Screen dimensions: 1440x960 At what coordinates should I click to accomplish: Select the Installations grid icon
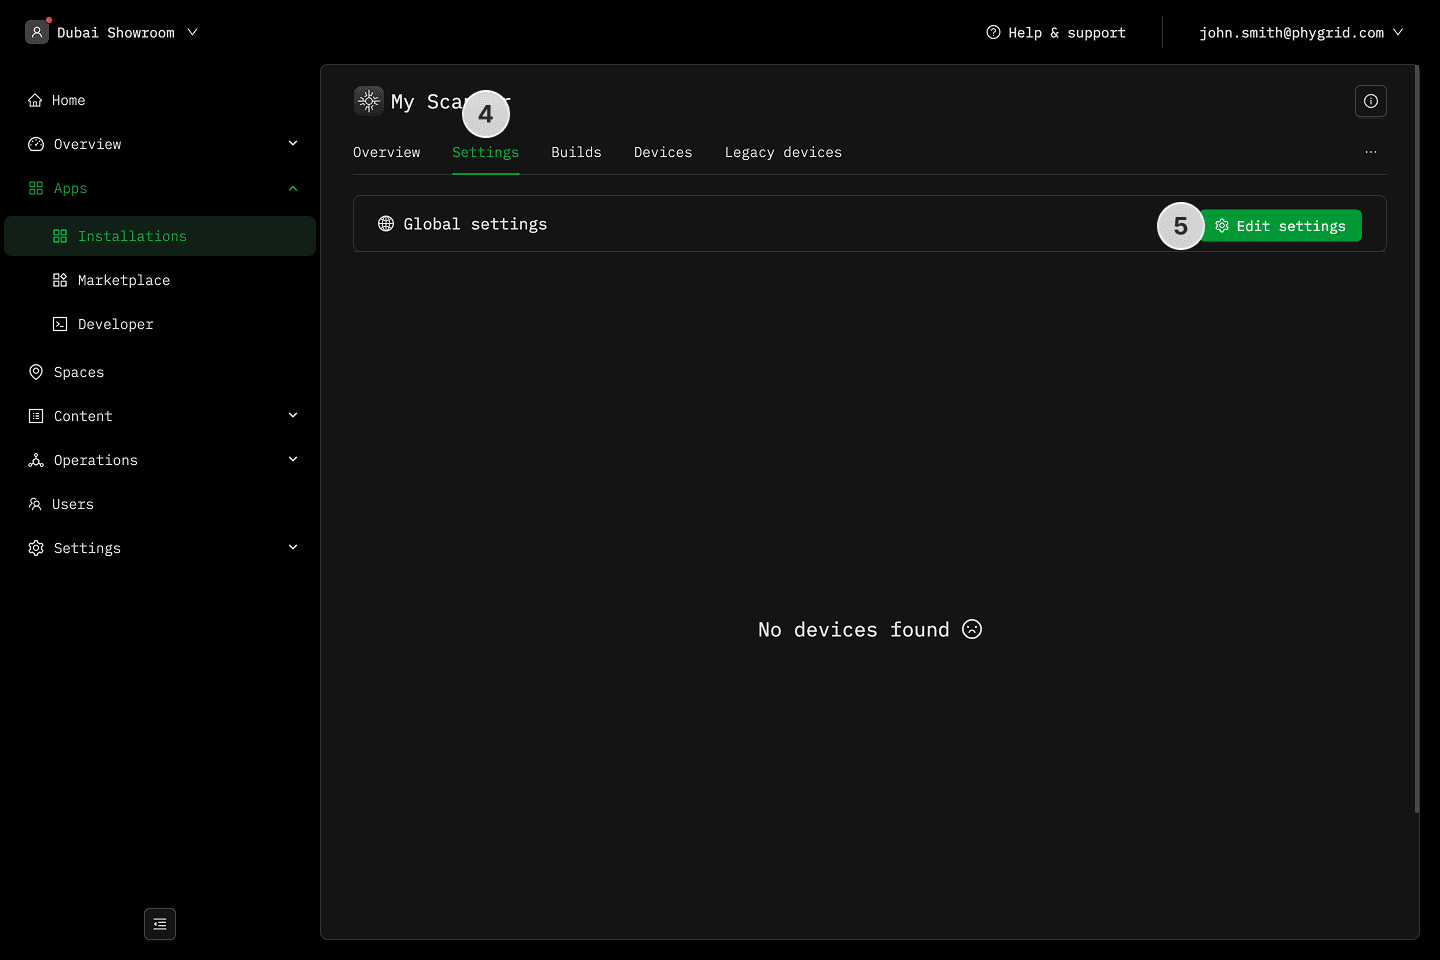(x=60, y=236)
